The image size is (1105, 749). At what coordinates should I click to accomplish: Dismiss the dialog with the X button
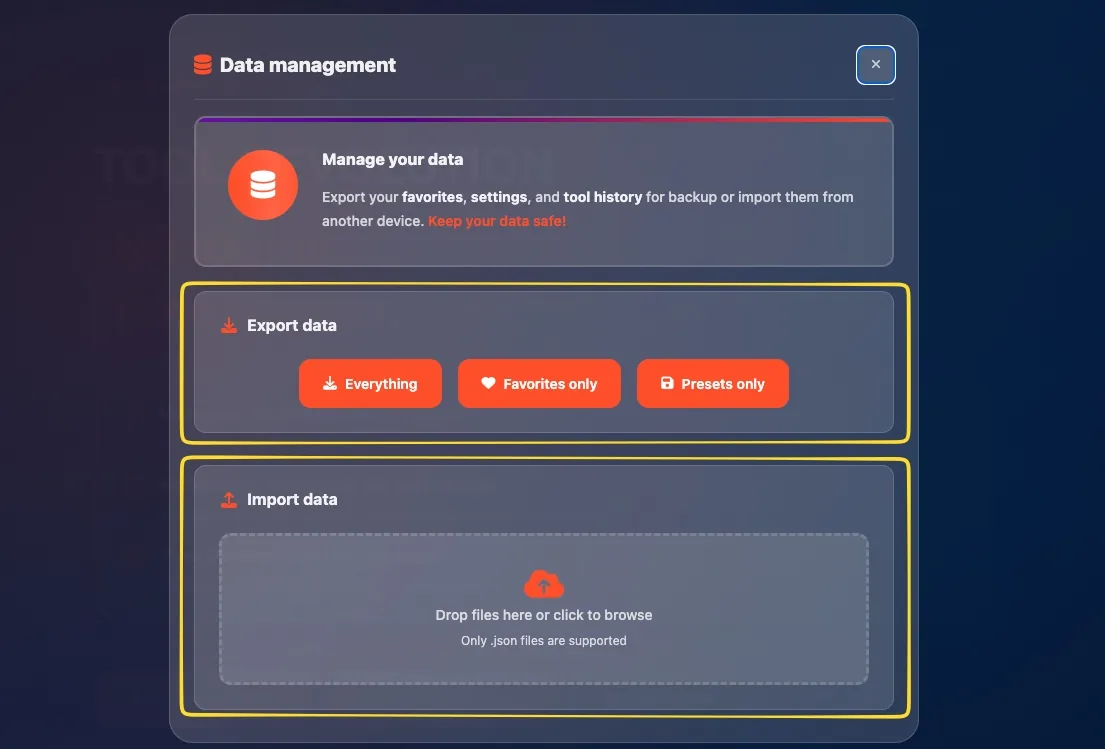tap(875, 64)
